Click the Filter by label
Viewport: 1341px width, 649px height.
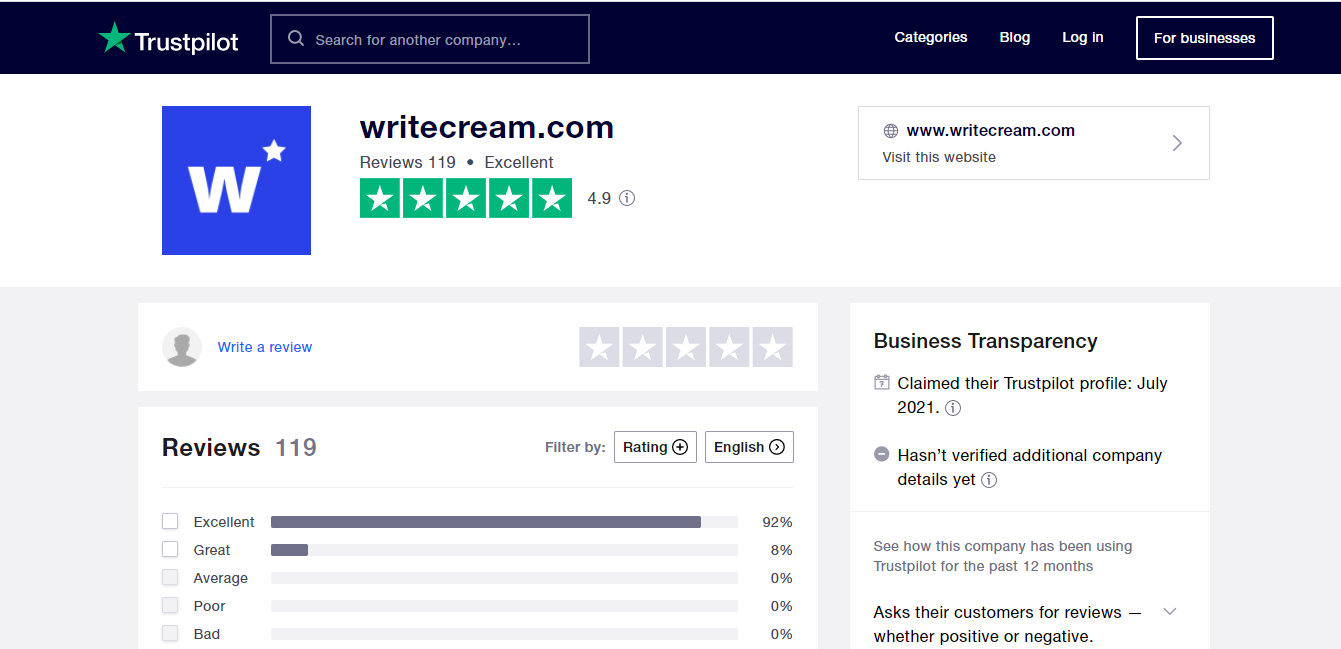pos(575,447)
